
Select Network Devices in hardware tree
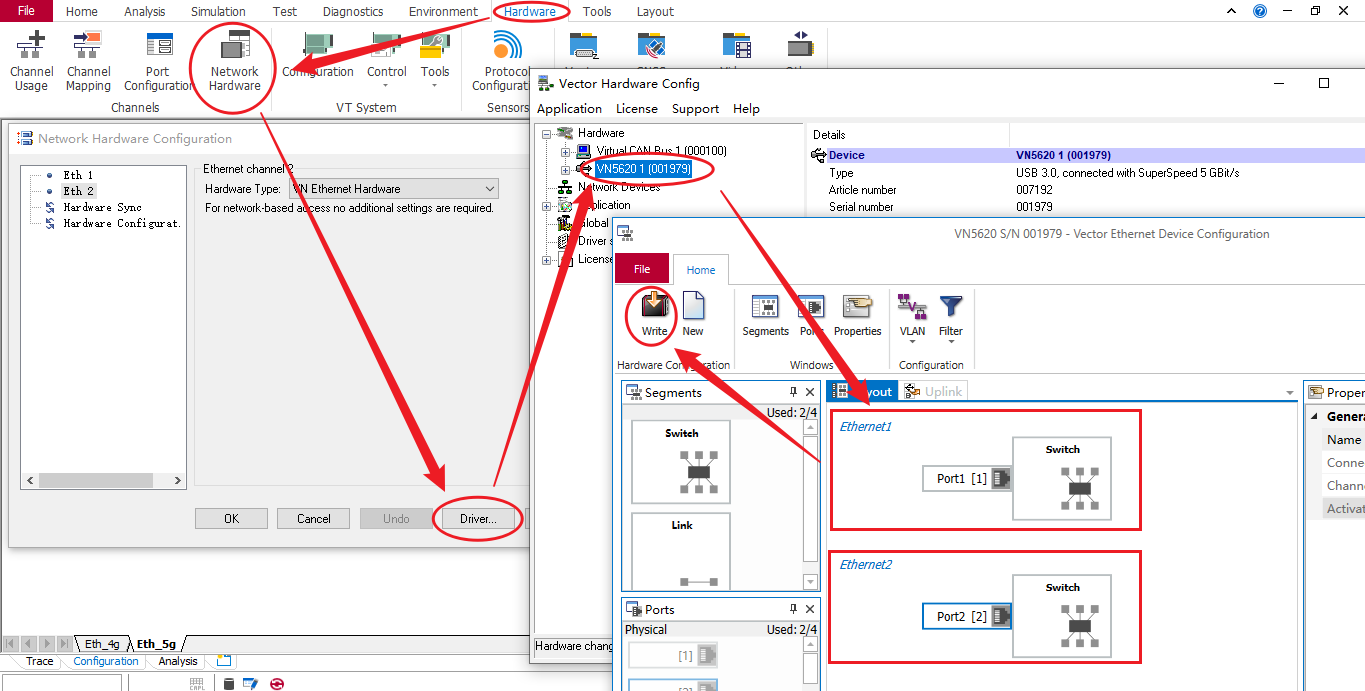click(619, 187)
